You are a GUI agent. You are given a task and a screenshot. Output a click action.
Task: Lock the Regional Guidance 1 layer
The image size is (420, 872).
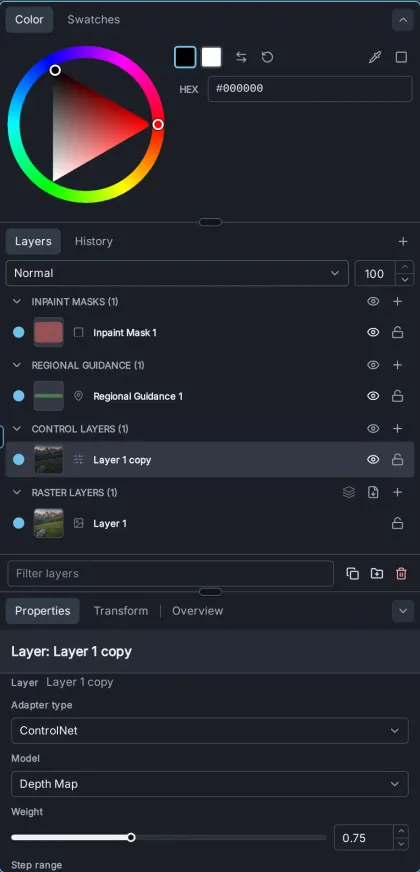(x=397, y=396)
